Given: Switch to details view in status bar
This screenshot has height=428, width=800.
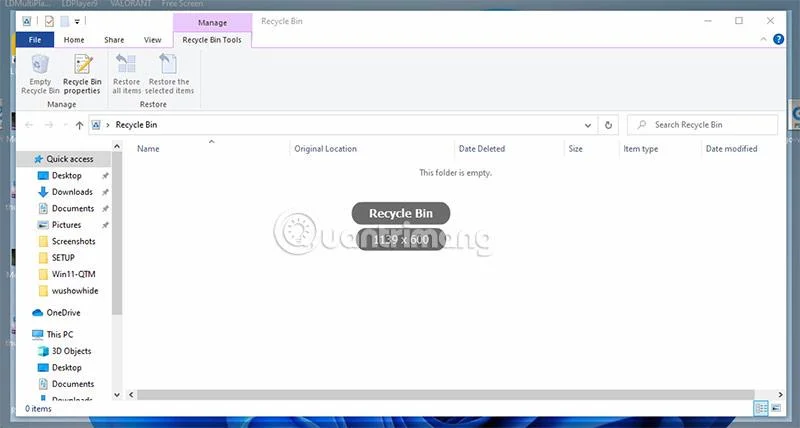Looking at the screenshot, I should click(761, 408).
